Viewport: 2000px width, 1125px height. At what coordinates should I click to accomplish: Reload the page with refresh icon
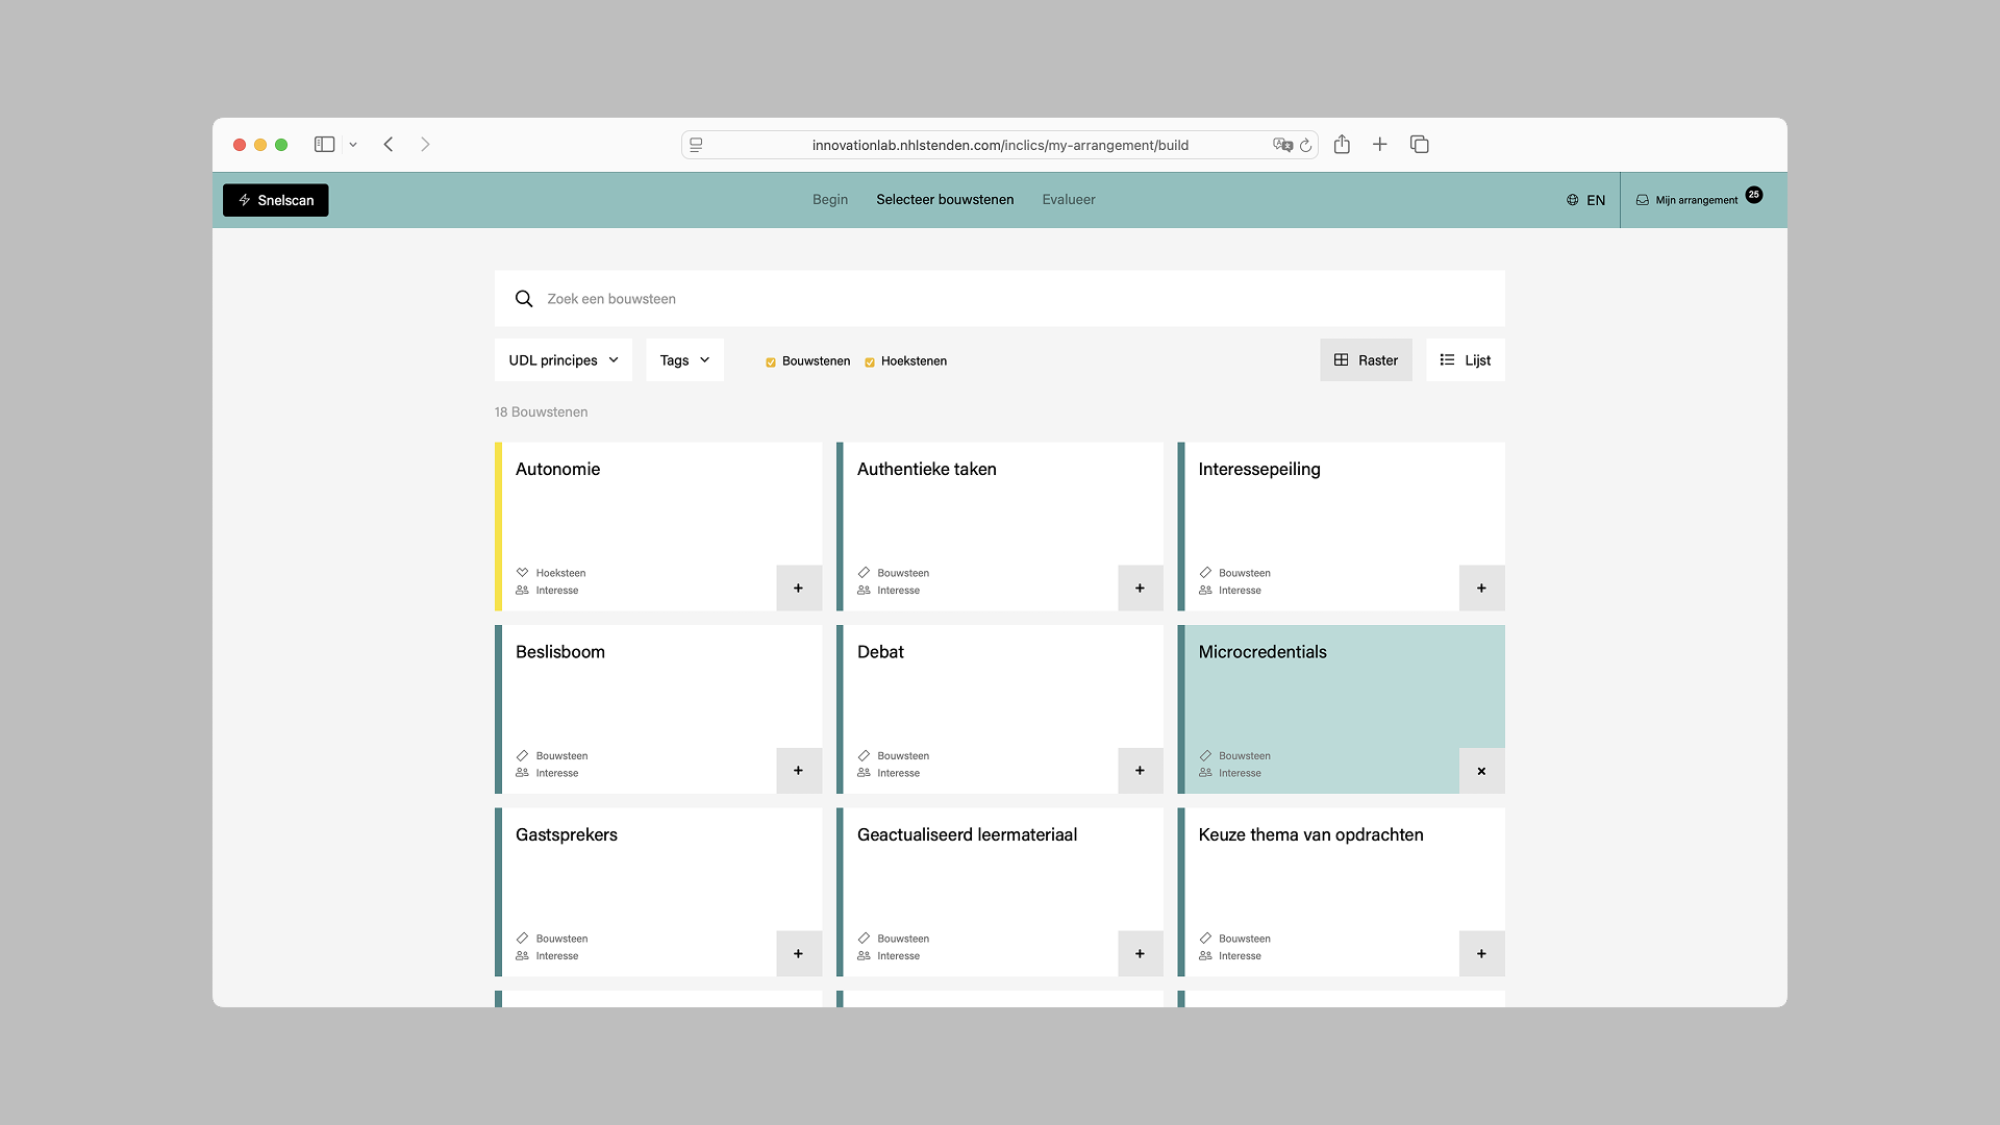1305,145
